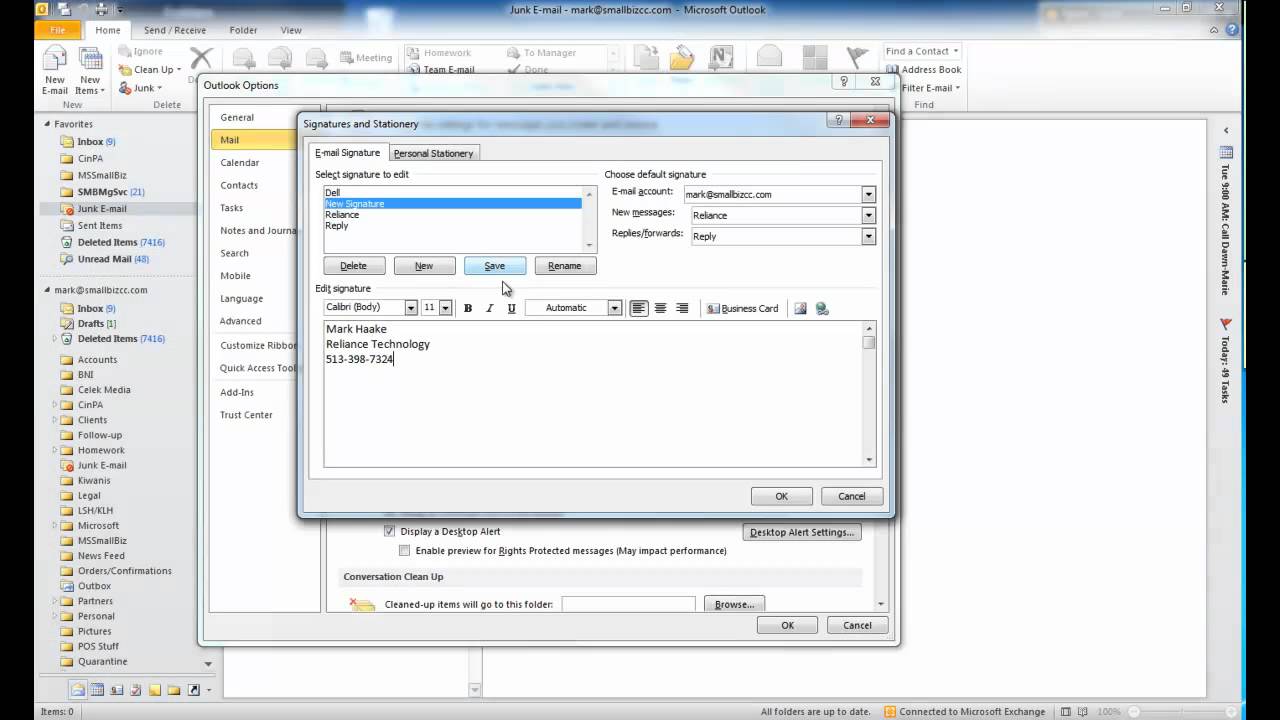Click Cancel in Signatures and Stationery

tap(851, 496)
